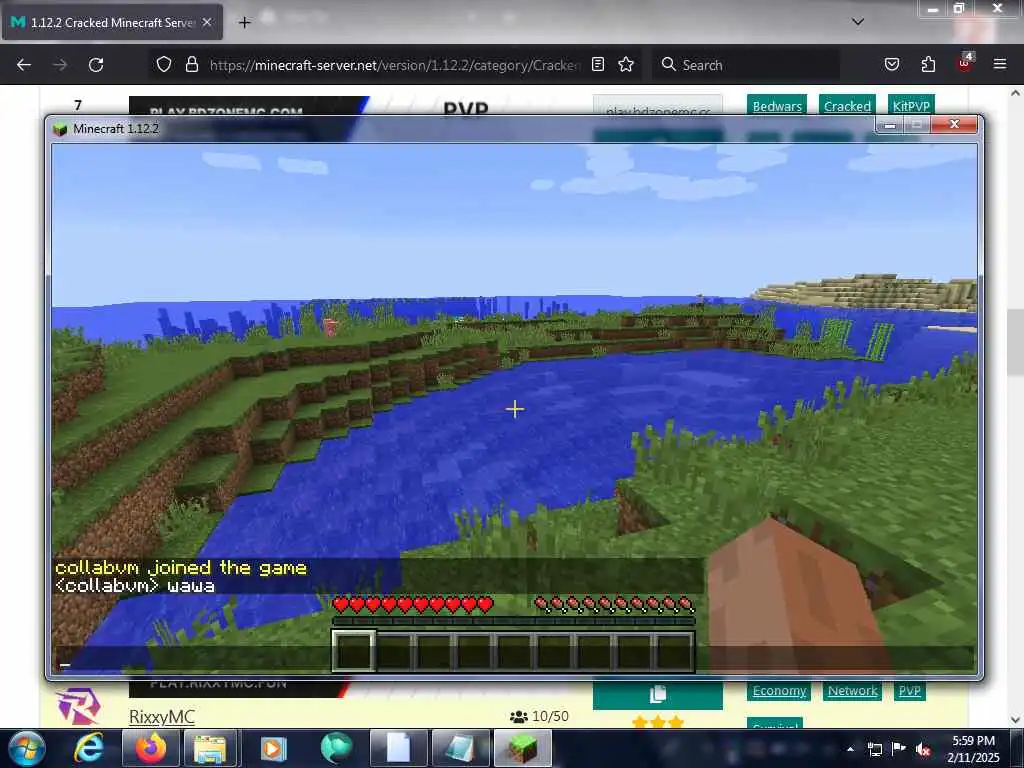Screen dimensions: 1024x768
Task: Click the padlock site security icon
Action: click(191, 64)
